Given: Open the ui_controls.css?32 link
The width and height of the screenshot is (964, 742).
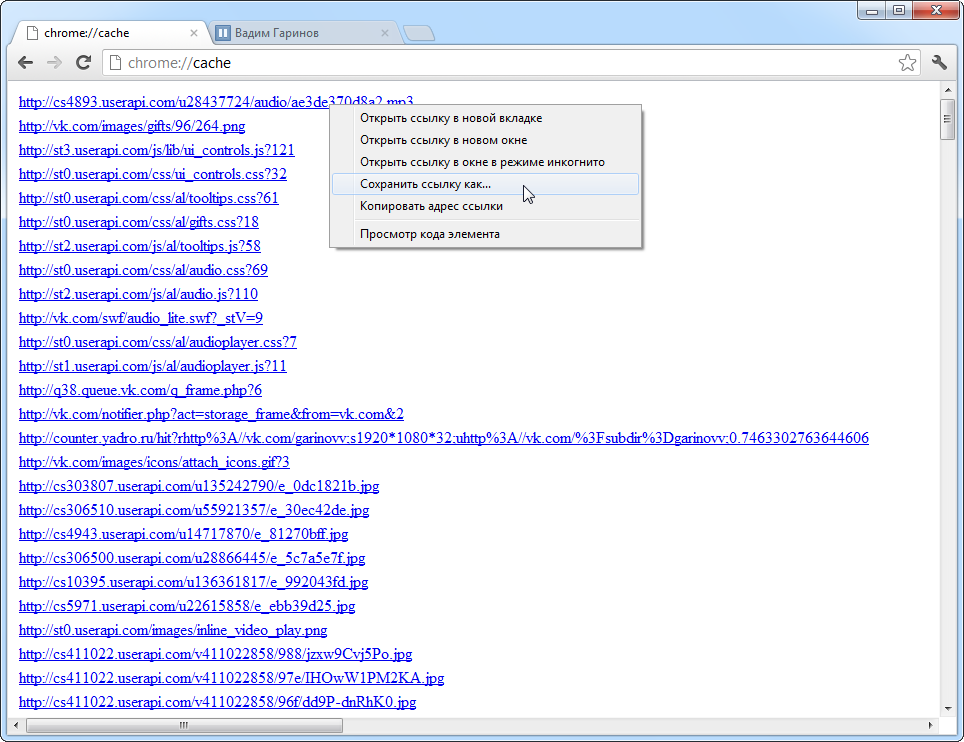Looking at the screenshot, I should 152,174.
